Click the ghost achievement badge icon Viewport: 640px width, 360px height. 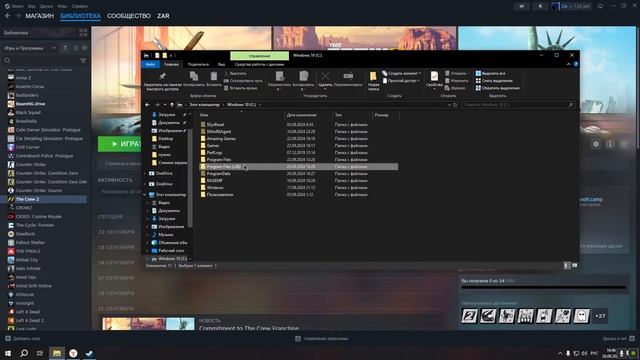[582, 316]
